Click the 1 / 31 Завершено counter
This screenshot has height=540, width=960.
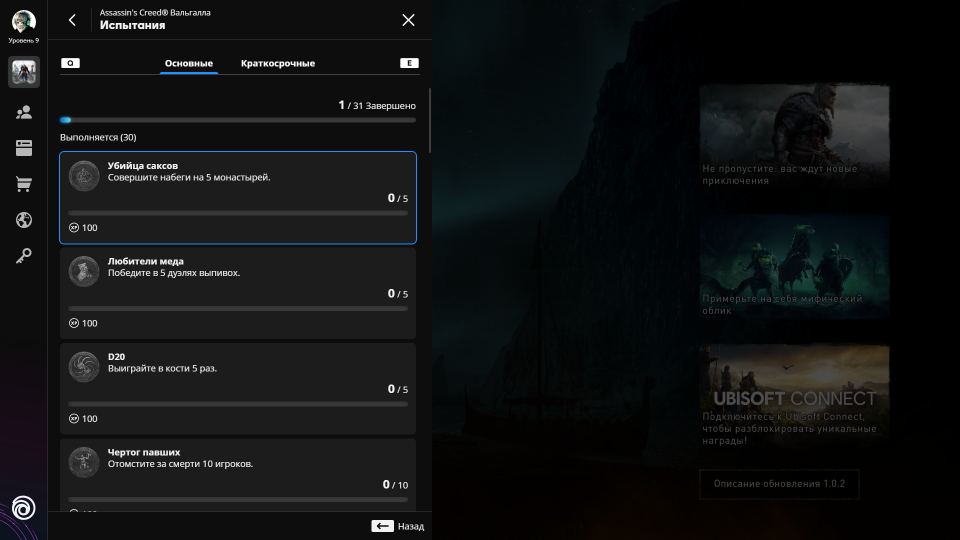377,105
